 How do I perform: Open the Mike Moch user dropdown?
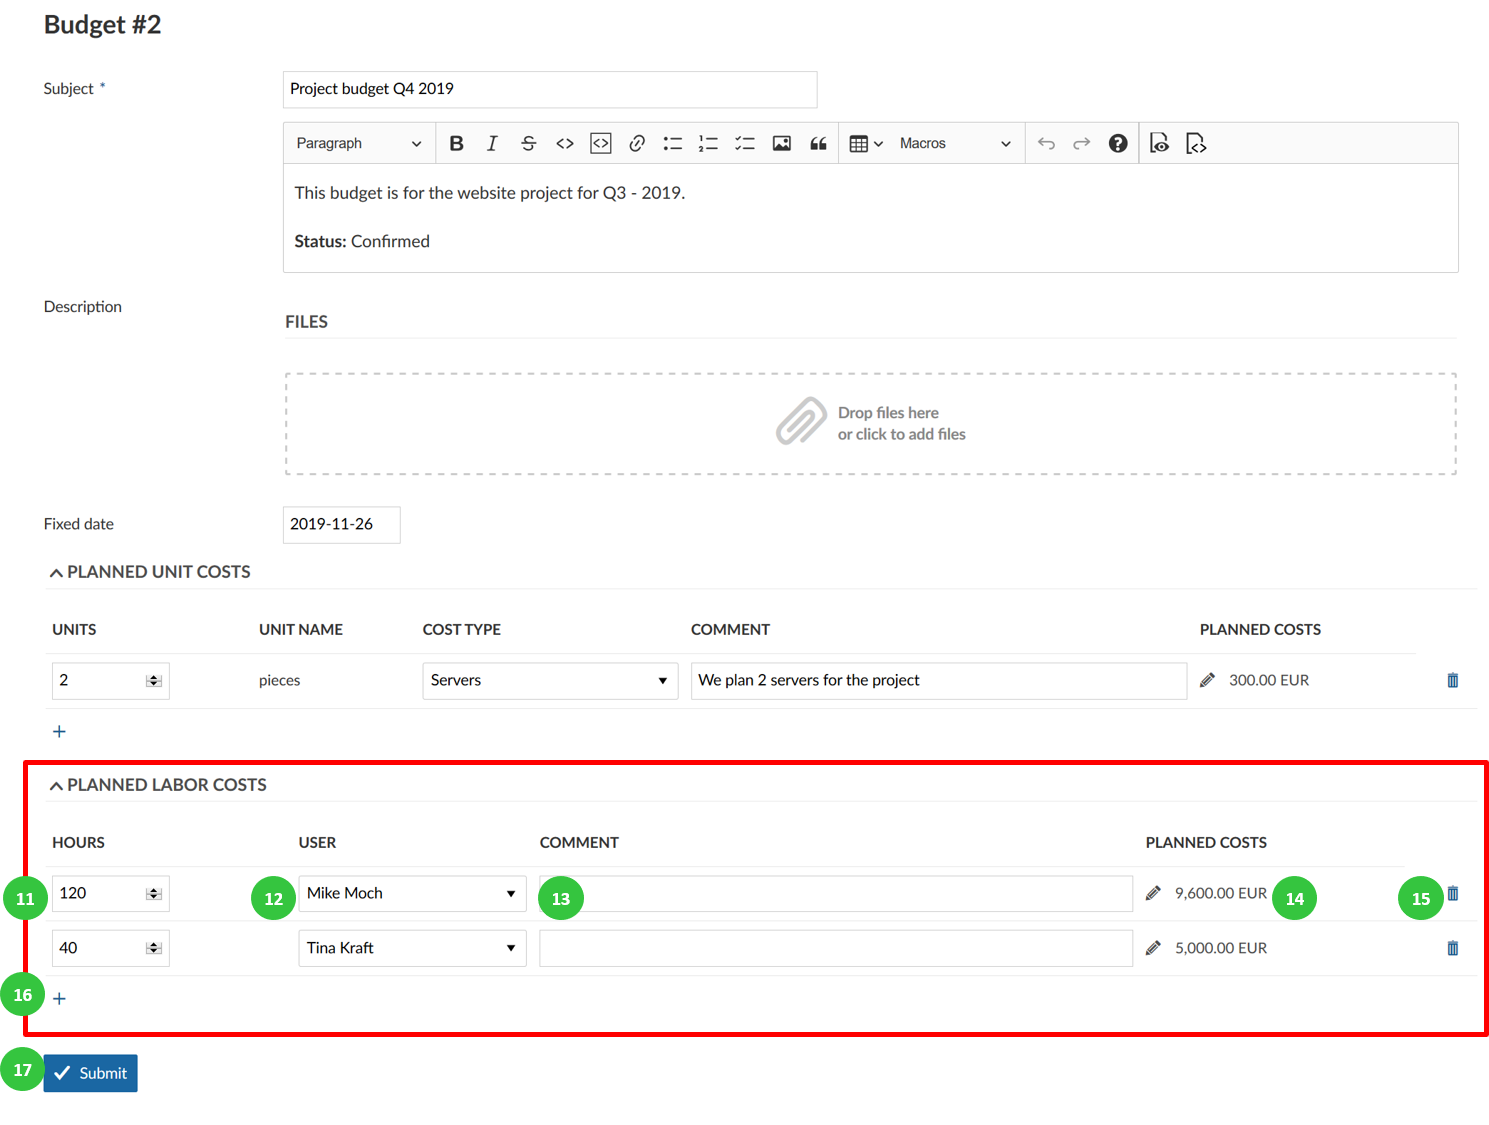coord(412,893)
